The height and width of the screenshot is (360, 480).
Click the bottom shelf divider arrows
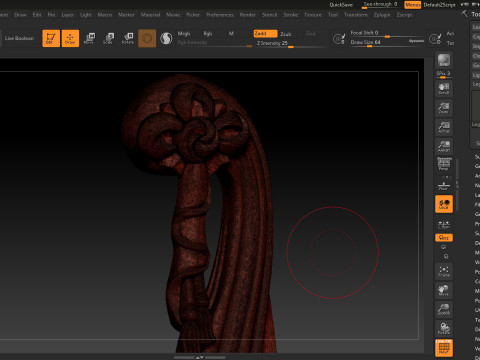(200, 357)
